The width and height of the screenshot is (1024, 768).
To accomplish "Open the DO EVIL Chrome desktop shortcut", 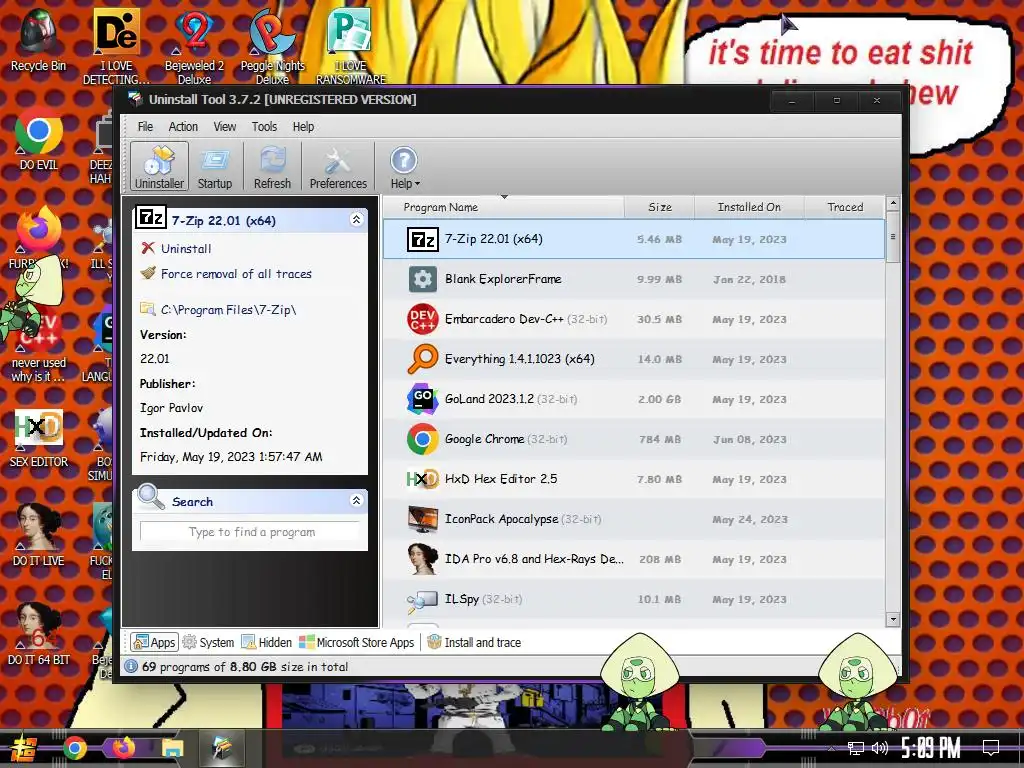I will (39, 140).
